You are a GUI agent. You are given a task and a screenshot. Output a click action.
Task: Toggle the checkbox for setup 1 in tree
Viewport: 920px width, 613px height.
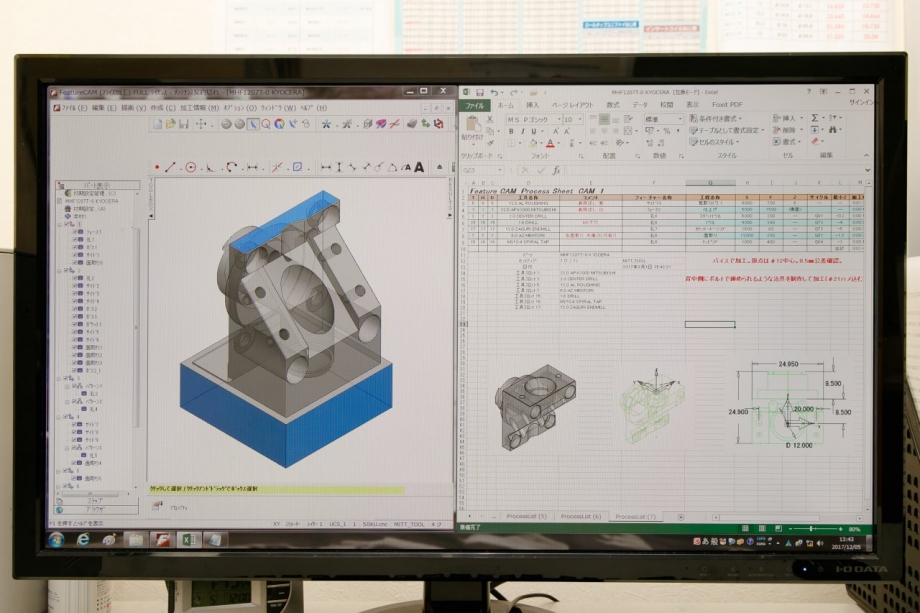click(x=66, y=224)
